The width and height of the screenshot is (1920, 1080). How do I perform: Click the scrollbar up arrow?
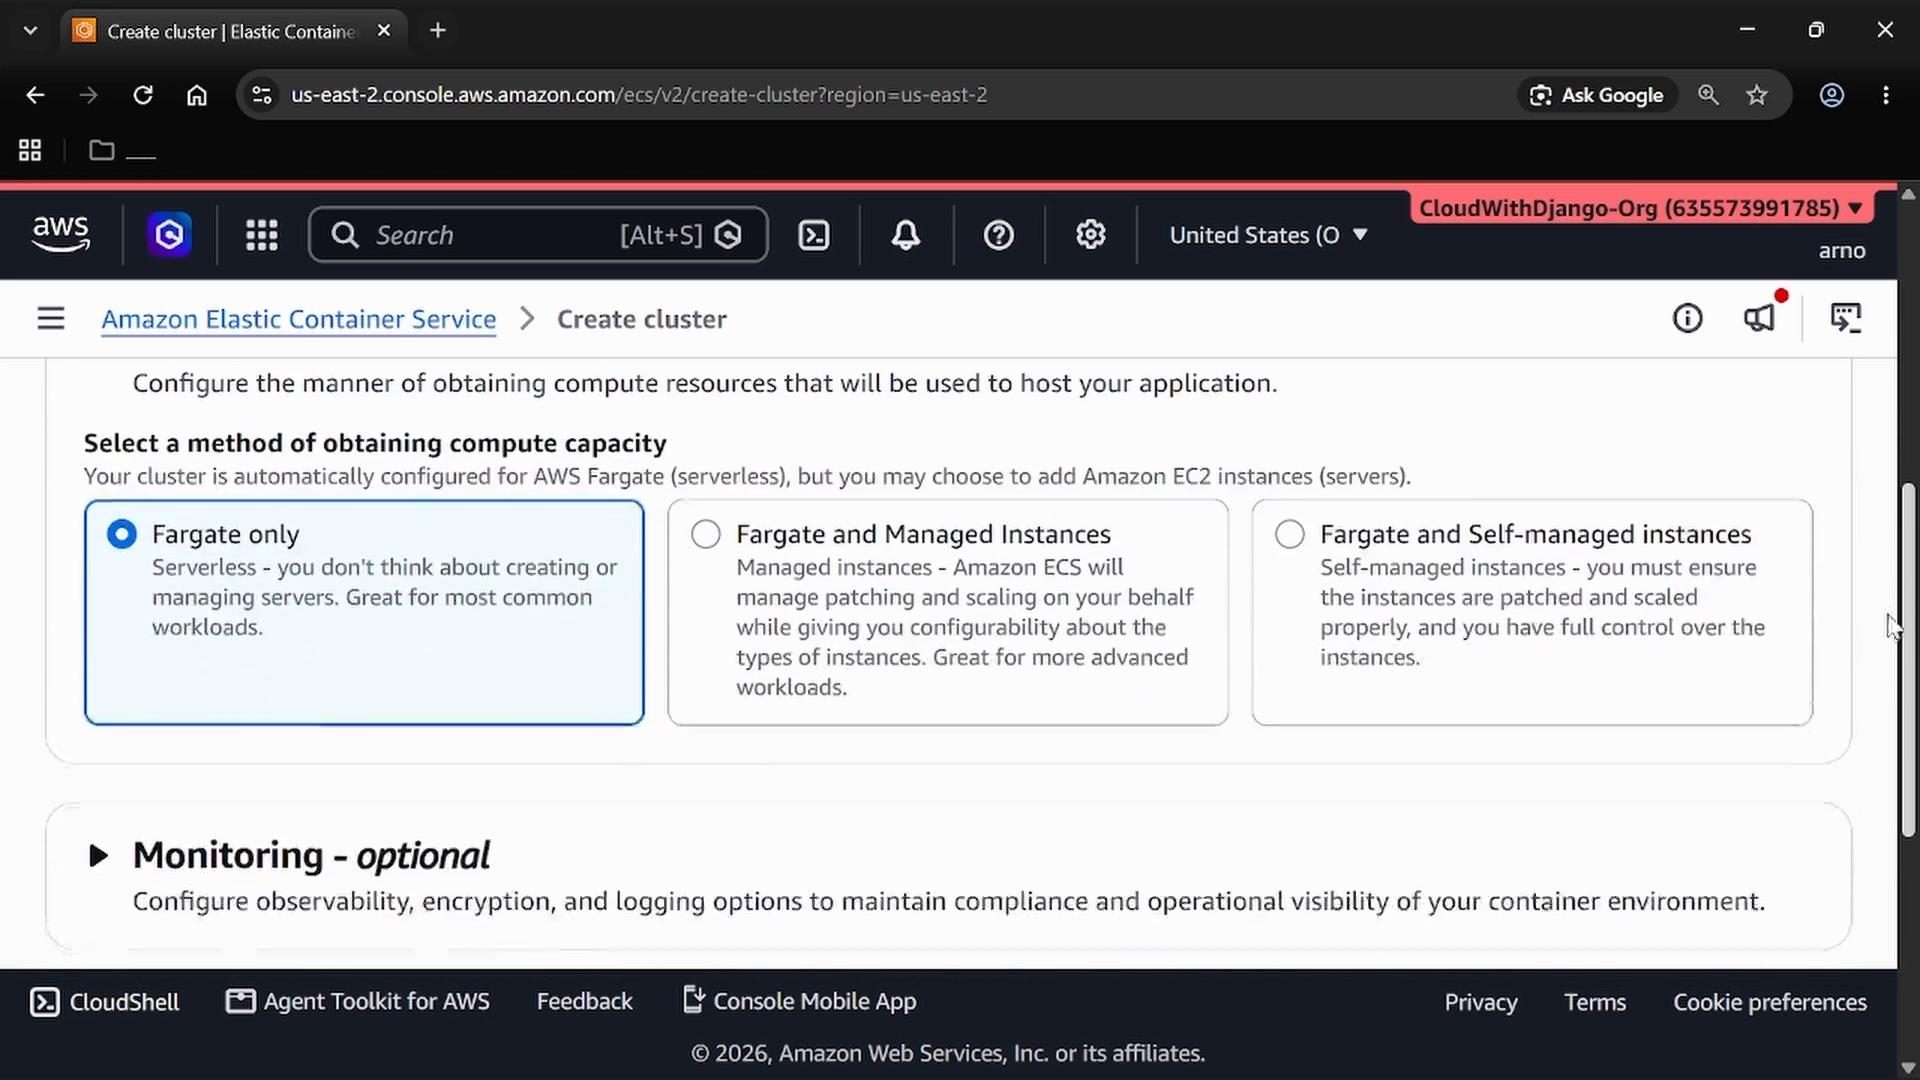pos(1908,194)
